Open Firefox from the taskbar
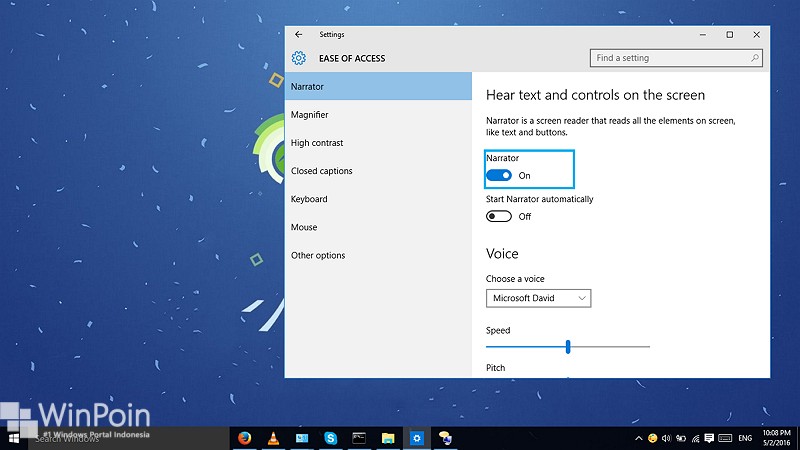Screen dimensions: 800x450 pyautogui.click(x=244, y=438)
